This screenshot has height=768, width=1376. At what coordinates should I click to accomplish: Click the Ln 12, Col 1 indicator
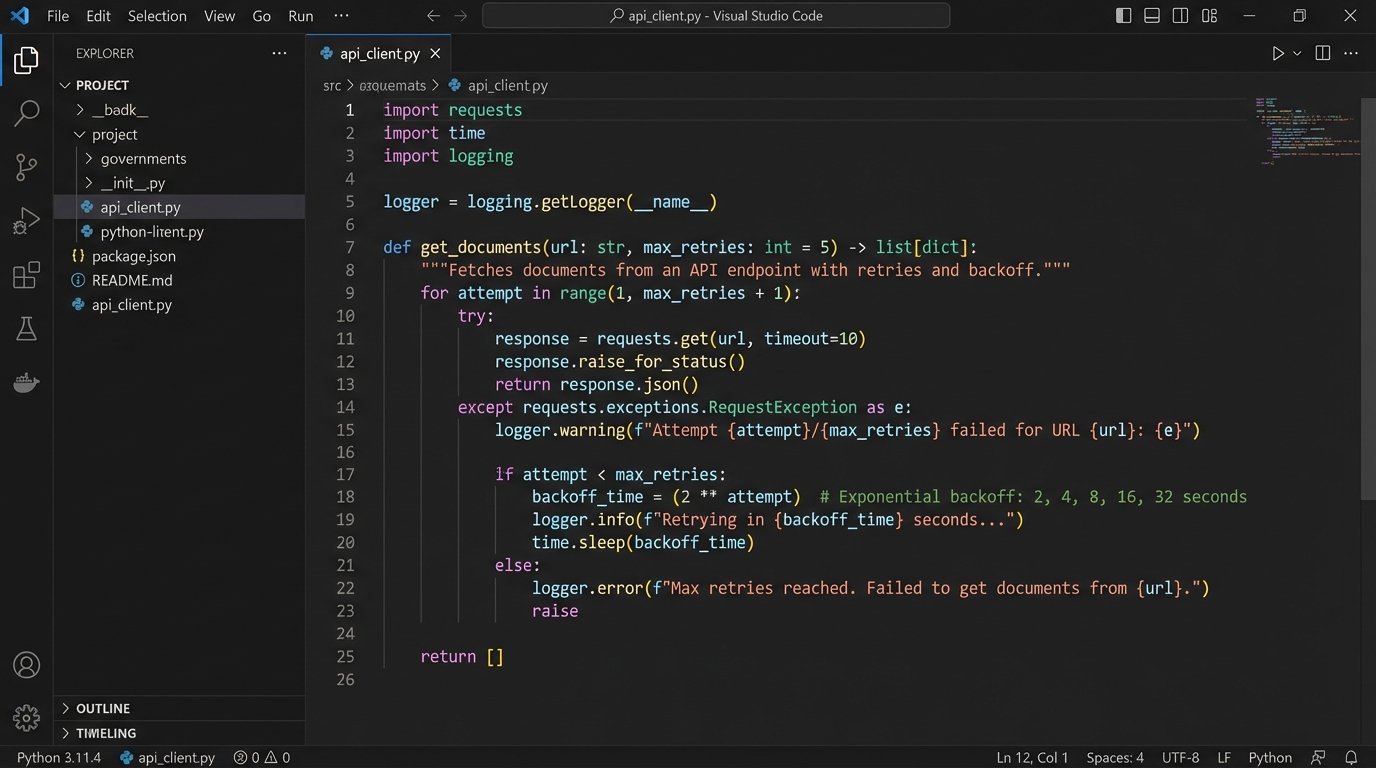tap(1032, 758)
